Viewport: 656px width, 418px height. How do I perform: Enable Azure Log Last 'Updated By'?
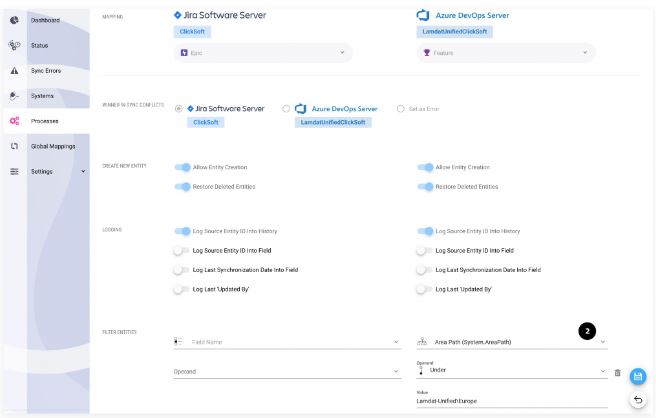coord(424,289)
